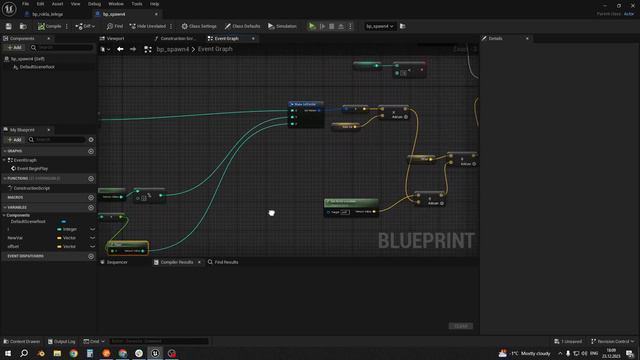Switch to Find Results tab

223,262
